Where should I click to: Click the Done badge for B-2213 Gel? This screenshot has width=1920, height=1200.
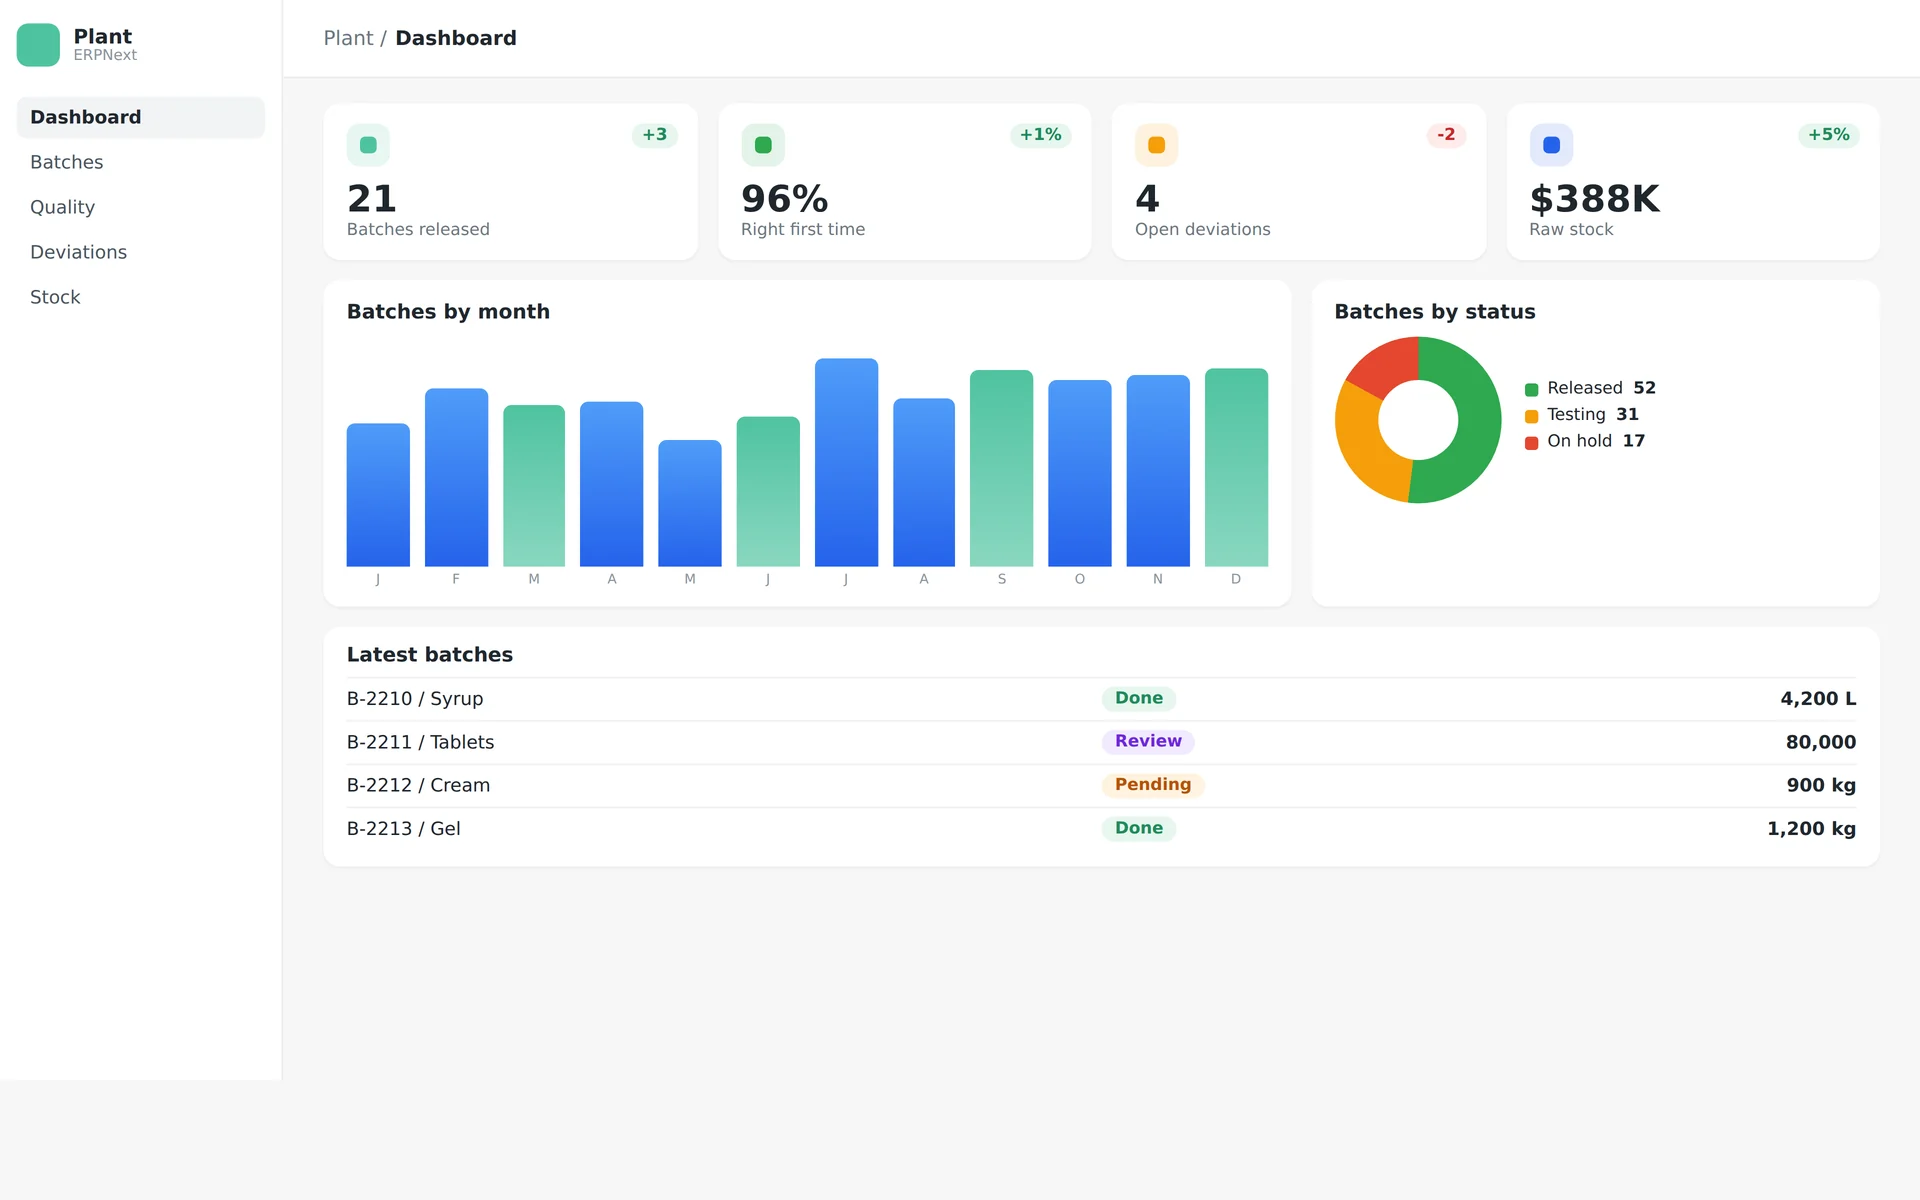[x=1139, y=829]
